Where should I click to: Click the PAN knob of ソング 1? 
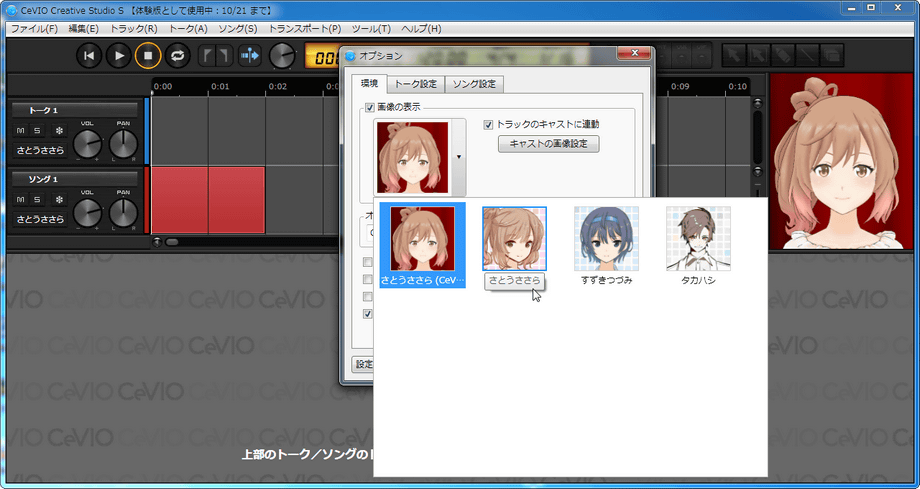coord(123,213)
